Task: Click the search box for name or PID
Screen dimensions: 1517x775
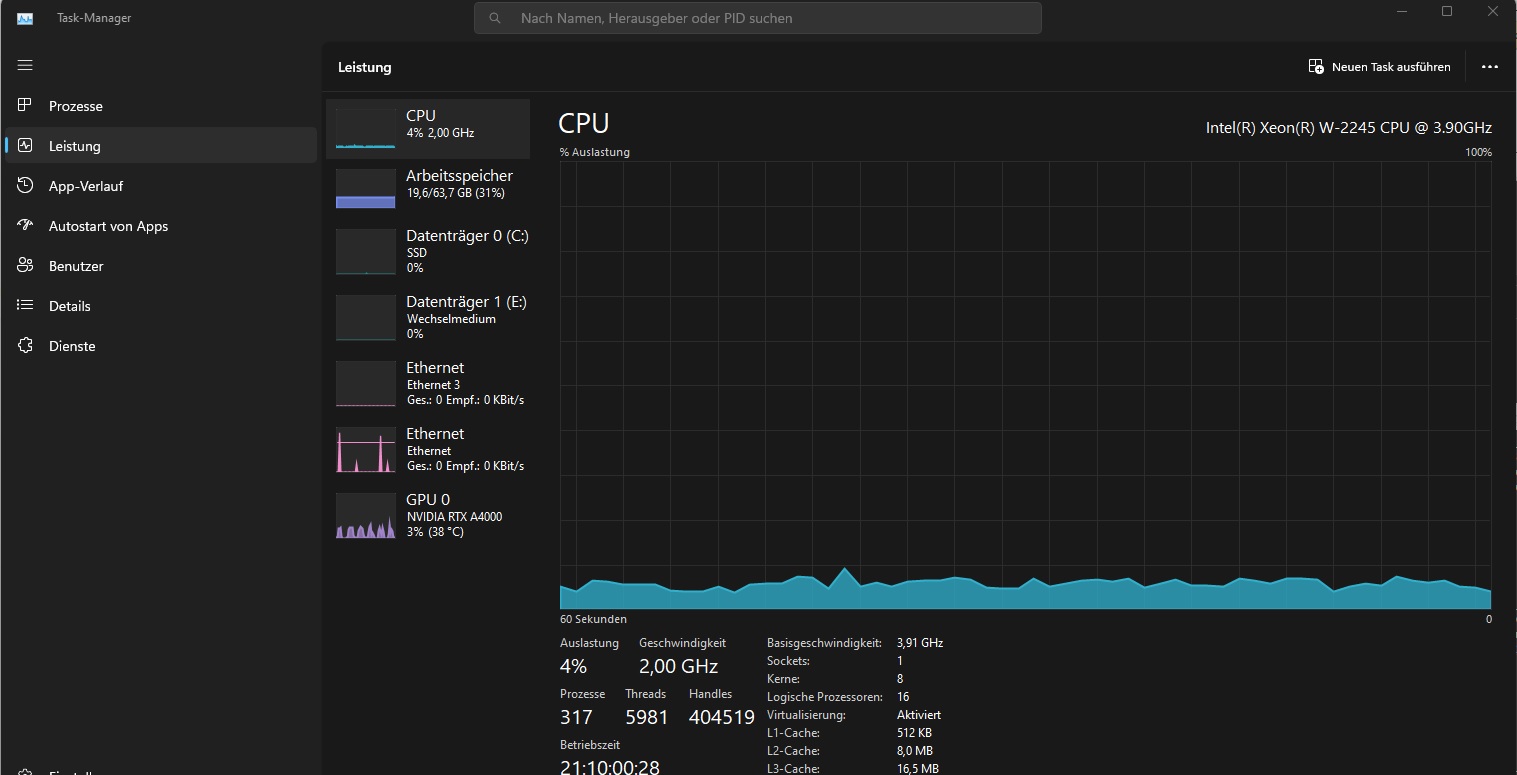Action: 758,18
